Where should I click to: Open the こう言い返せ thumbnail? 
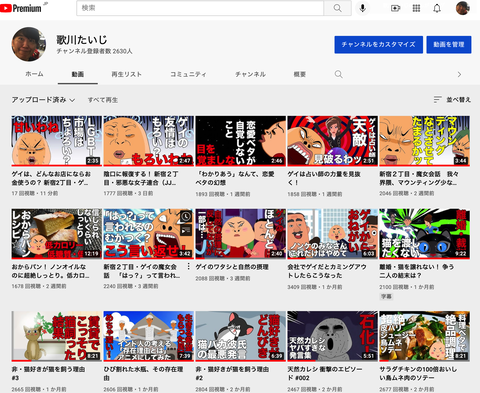(148, 234)
